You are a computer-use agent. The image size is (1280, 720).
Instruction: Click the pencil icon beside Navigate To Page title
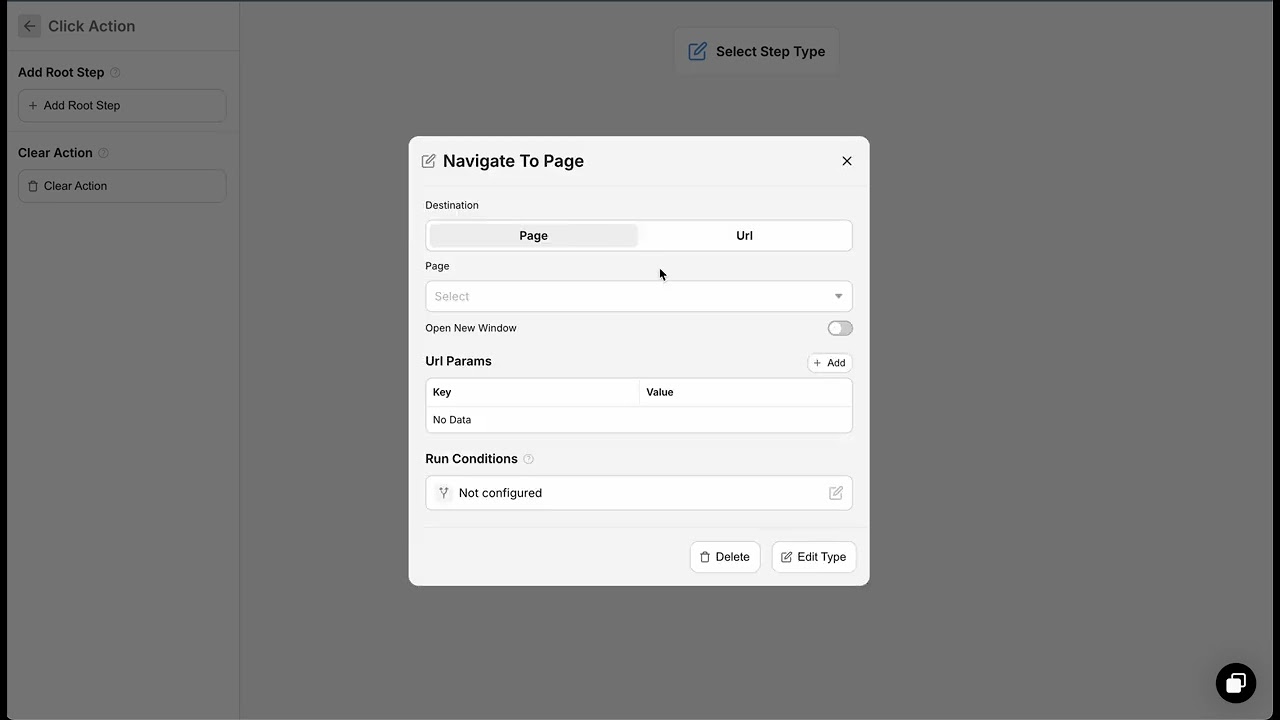[429, 161]
